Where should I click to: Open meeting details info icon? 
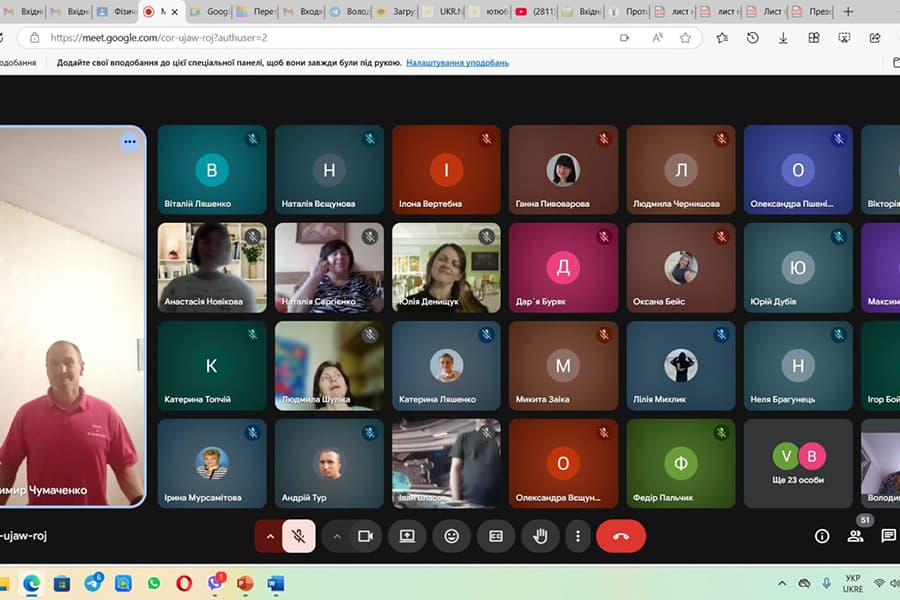pos(822,536)
